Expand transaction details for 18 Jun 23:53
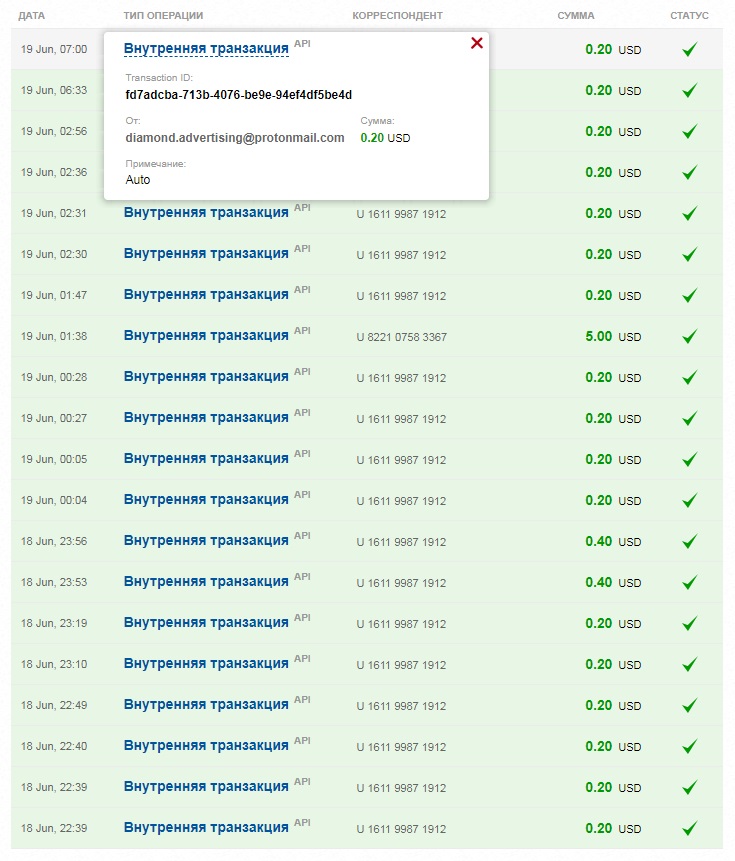This screenshot has height=861, width=735. click(x=206, y=582)
